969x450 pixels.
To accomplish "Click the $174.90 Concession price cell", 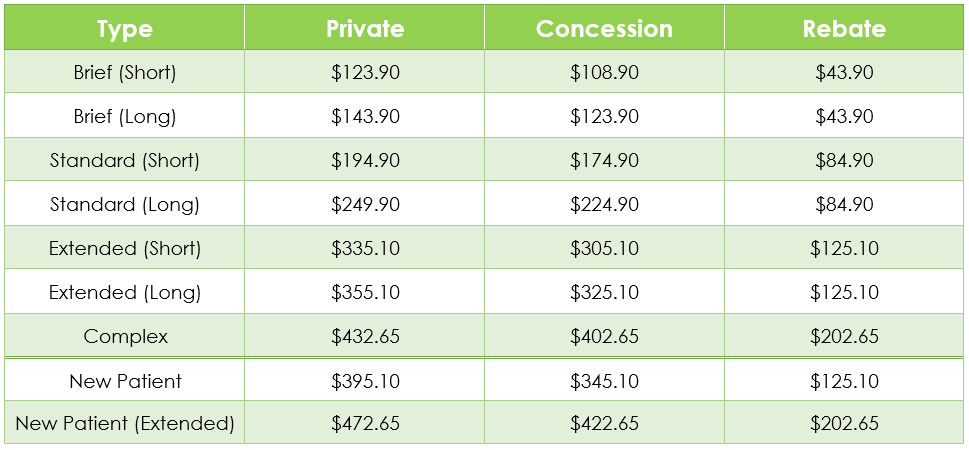I will 604,160.
